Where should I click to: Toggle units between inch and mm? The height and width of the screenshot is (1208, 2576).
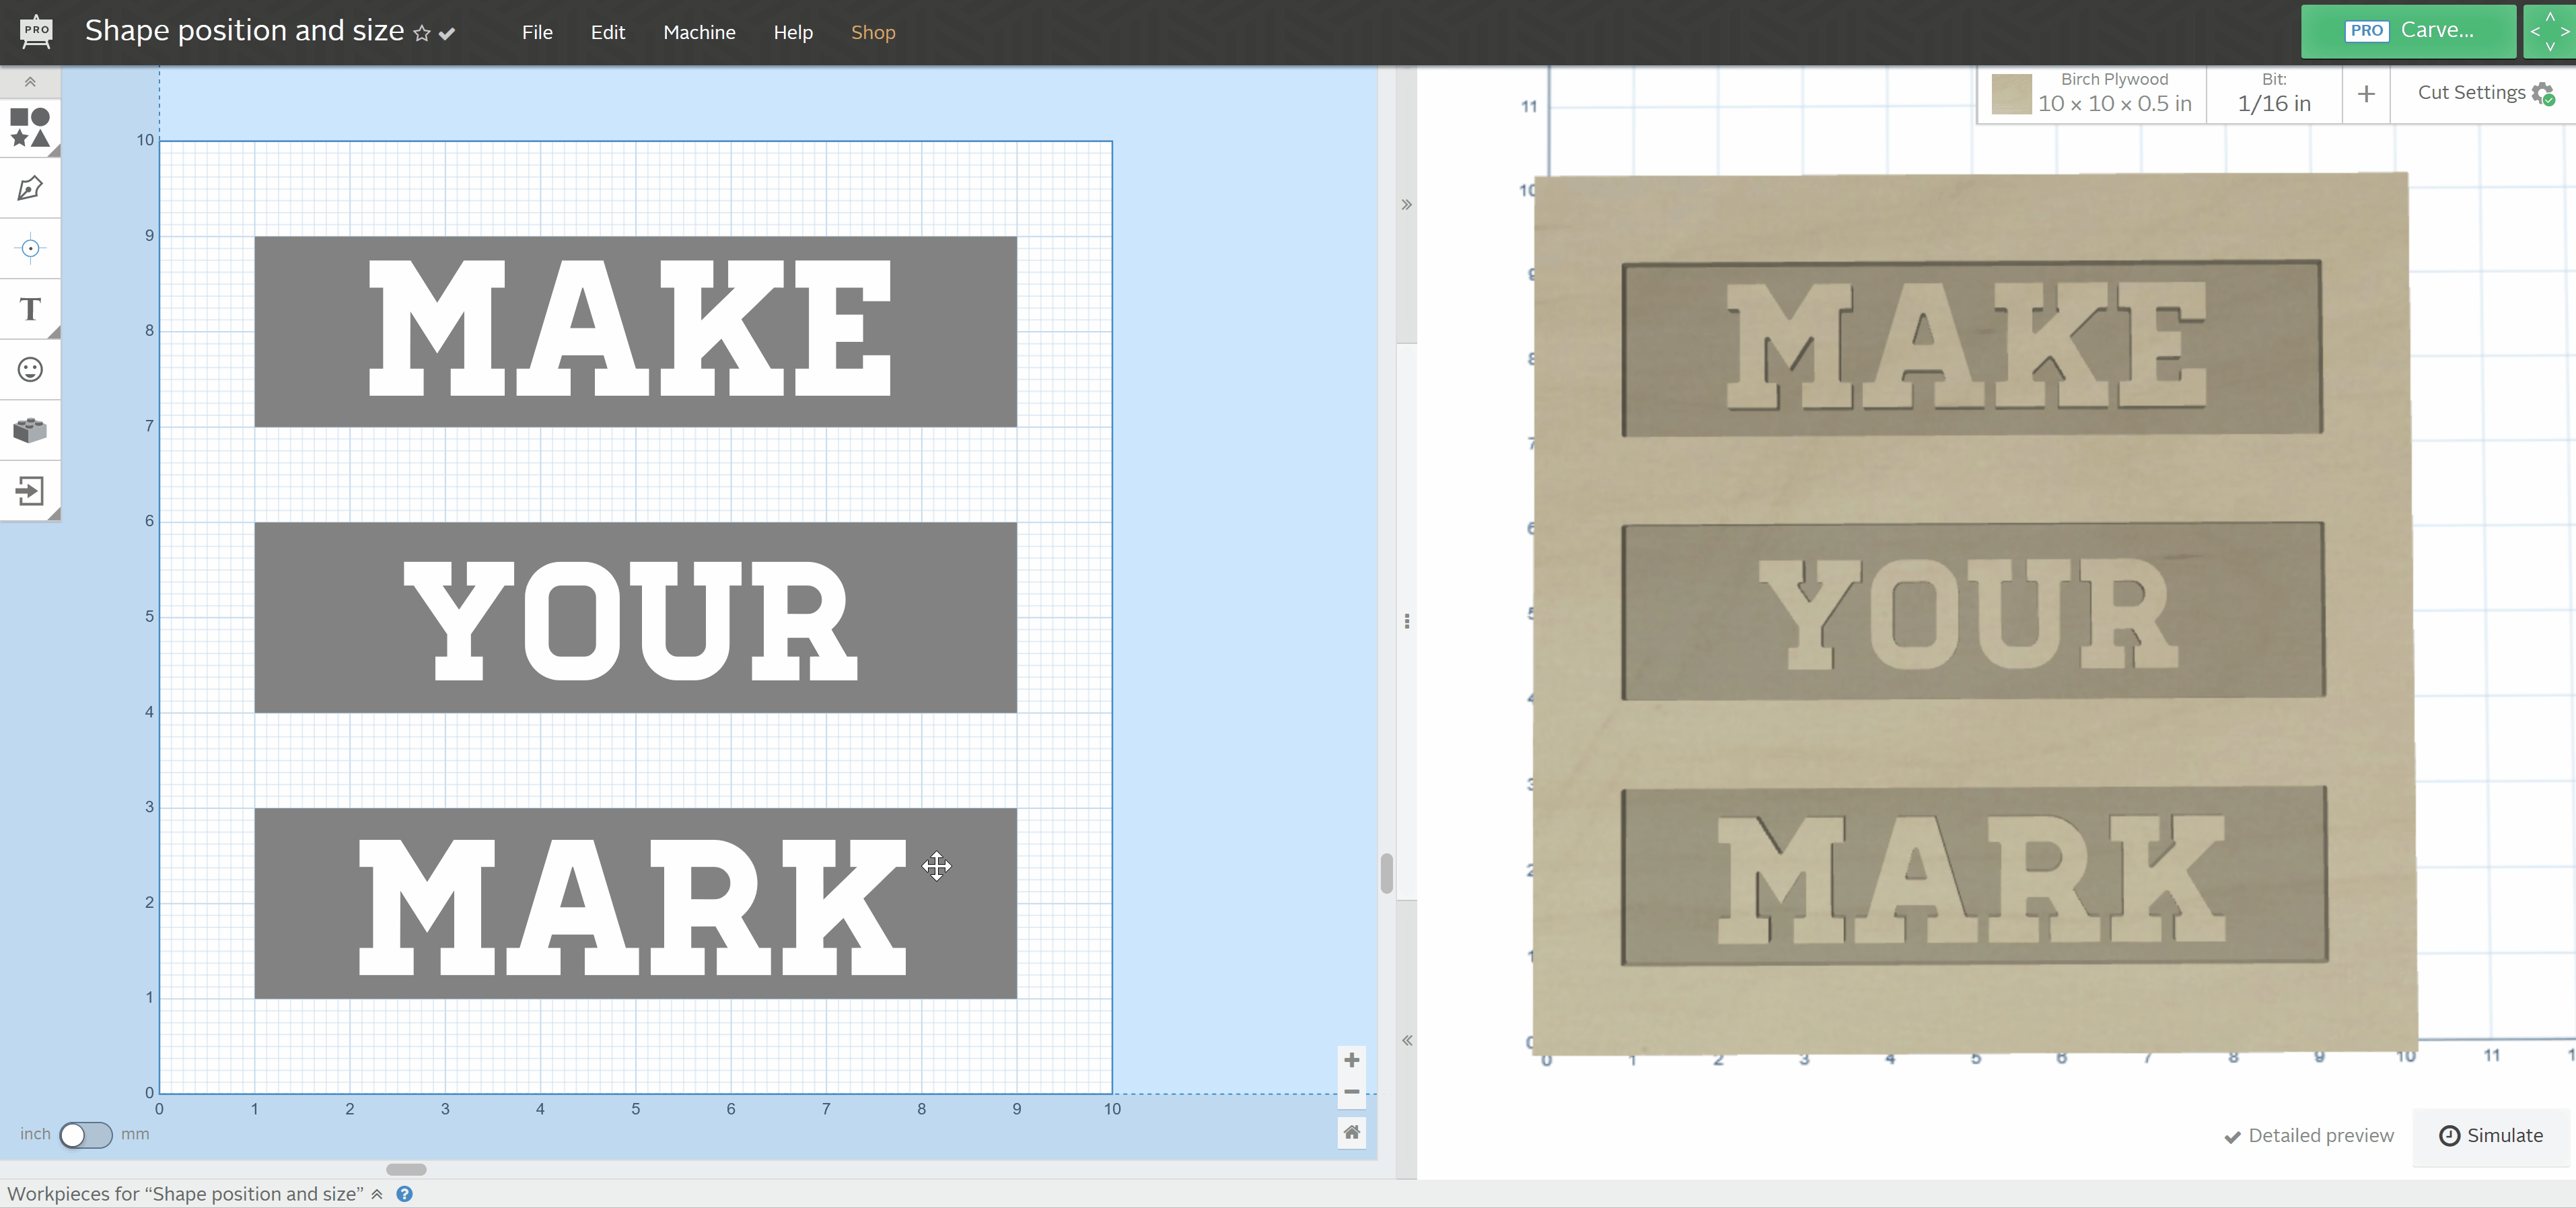click(x=85, y=1134)
